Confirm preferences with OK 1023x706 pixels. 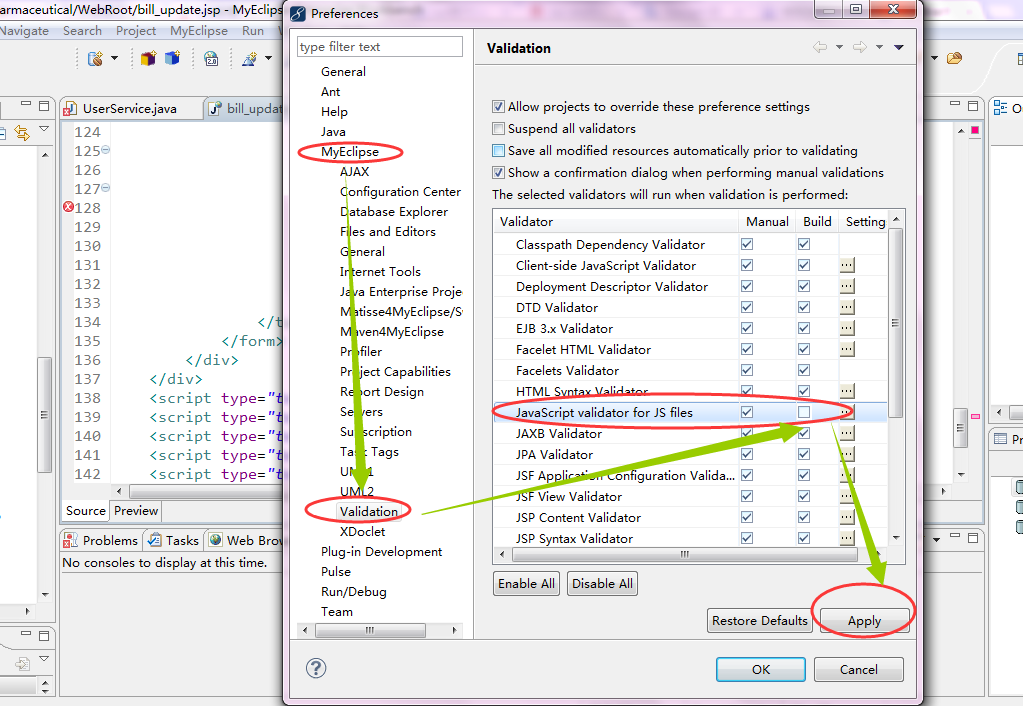click(761, 669)
